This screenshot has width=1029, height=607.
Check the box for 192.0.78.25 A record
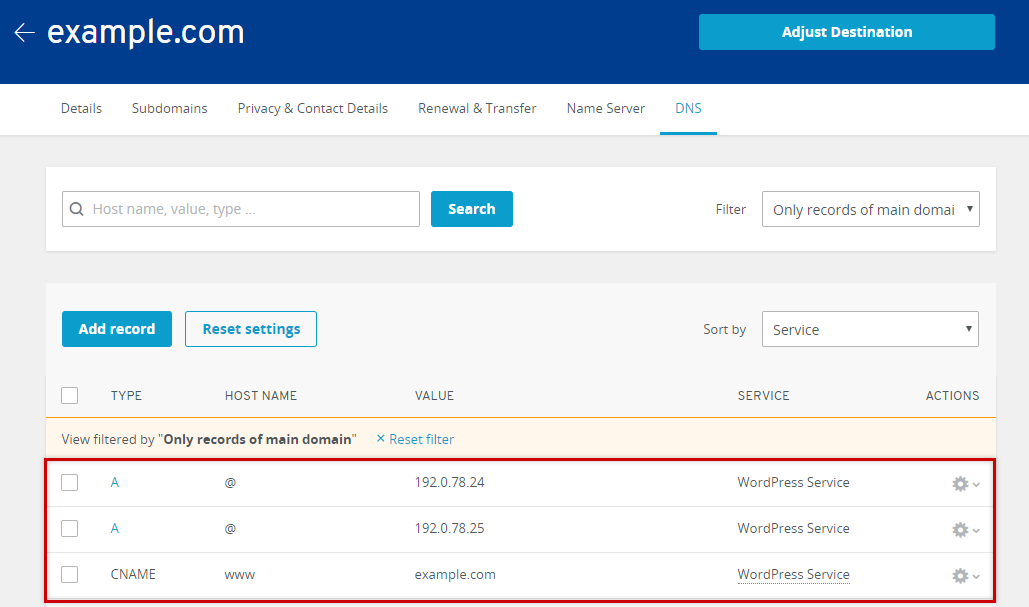[x=69, y=529]
